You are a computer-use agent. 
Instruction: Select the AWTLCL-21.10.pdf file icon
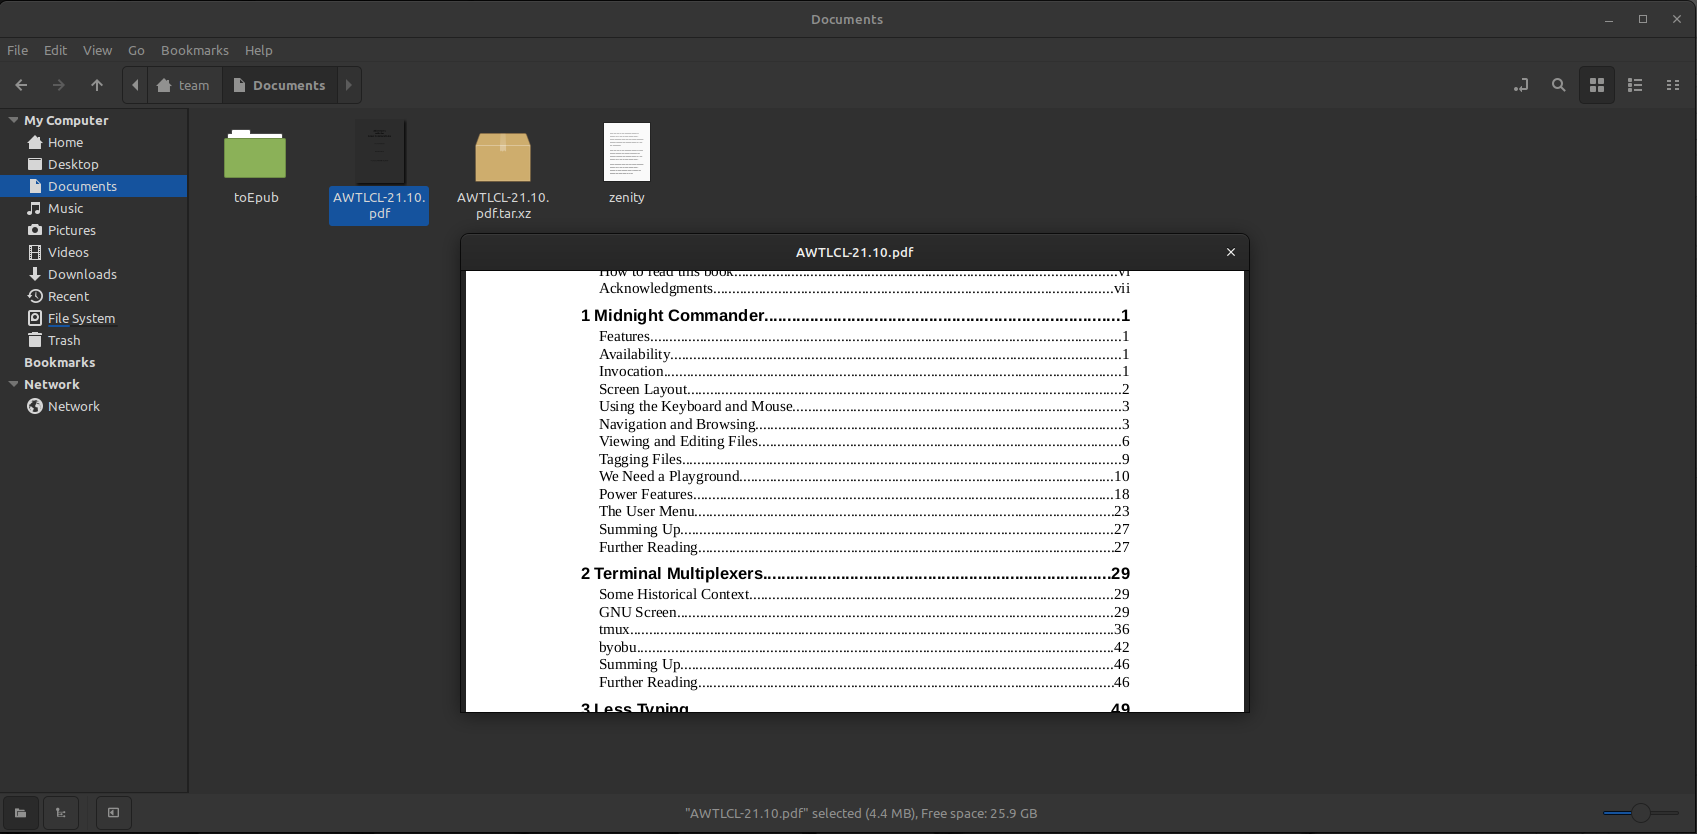pyautogui.click(x=380, y=152)
